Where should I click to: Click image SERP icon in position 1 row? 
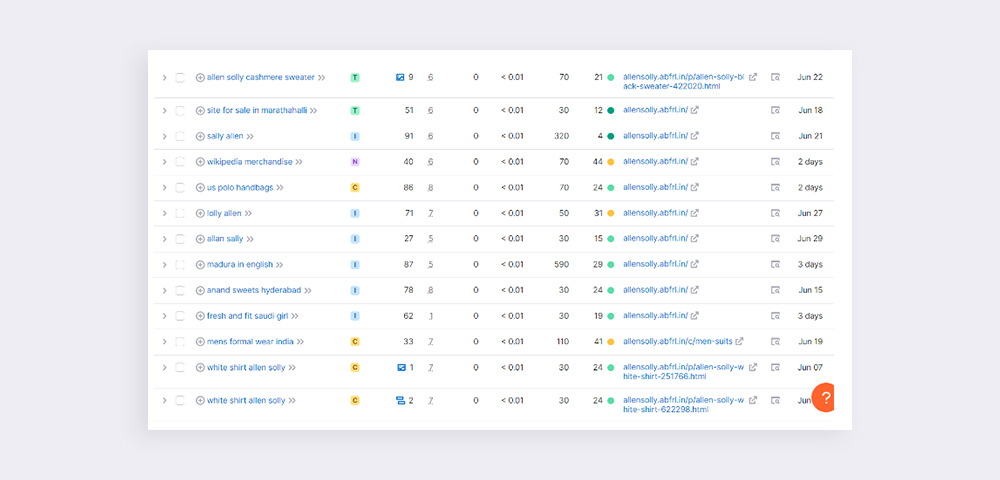pos(401,367)
